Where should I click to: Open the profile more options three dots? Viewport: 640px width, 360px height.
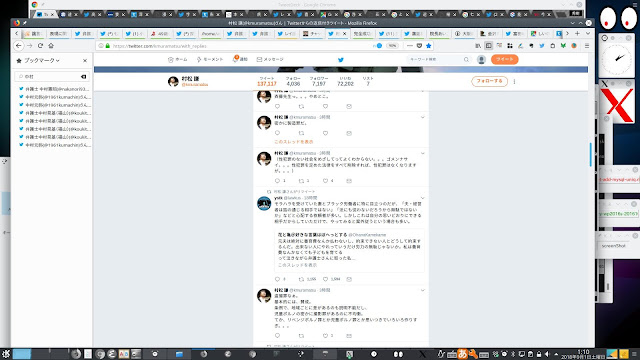coord(514,82)
